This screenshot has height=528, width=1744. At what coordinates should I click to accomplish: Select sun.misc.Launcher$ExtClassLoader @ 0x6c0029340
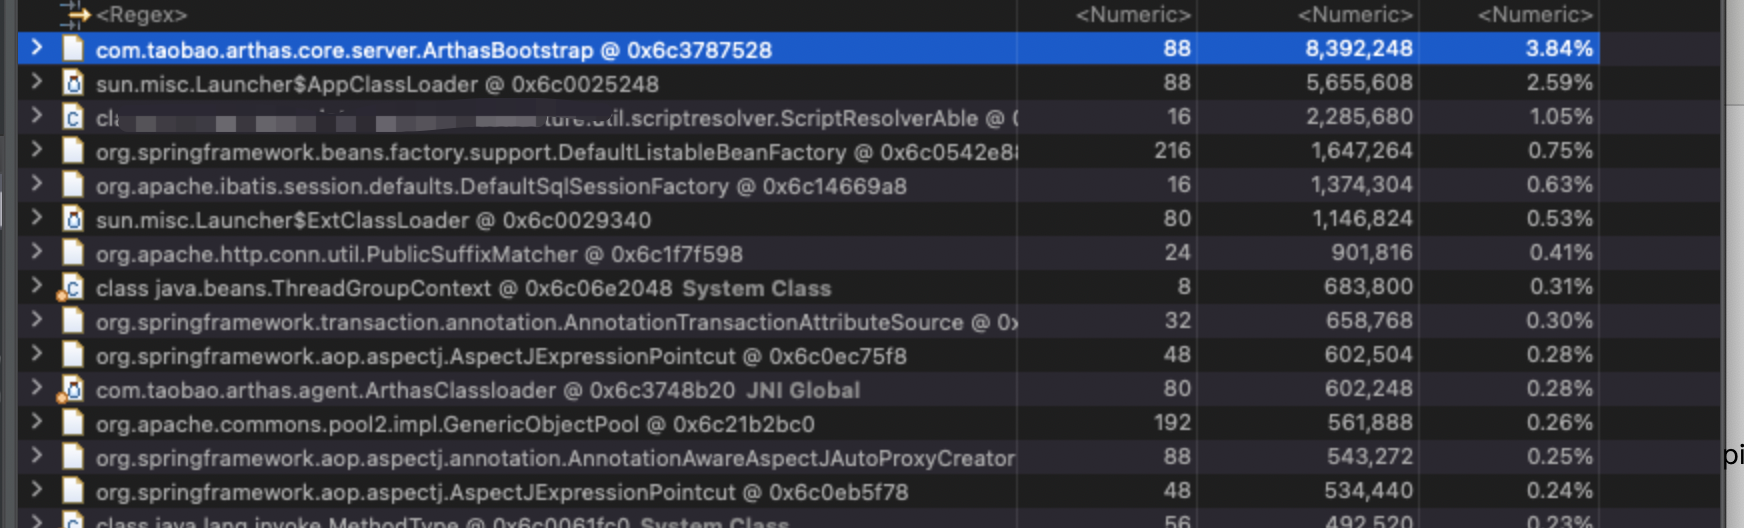pos(373,220)
